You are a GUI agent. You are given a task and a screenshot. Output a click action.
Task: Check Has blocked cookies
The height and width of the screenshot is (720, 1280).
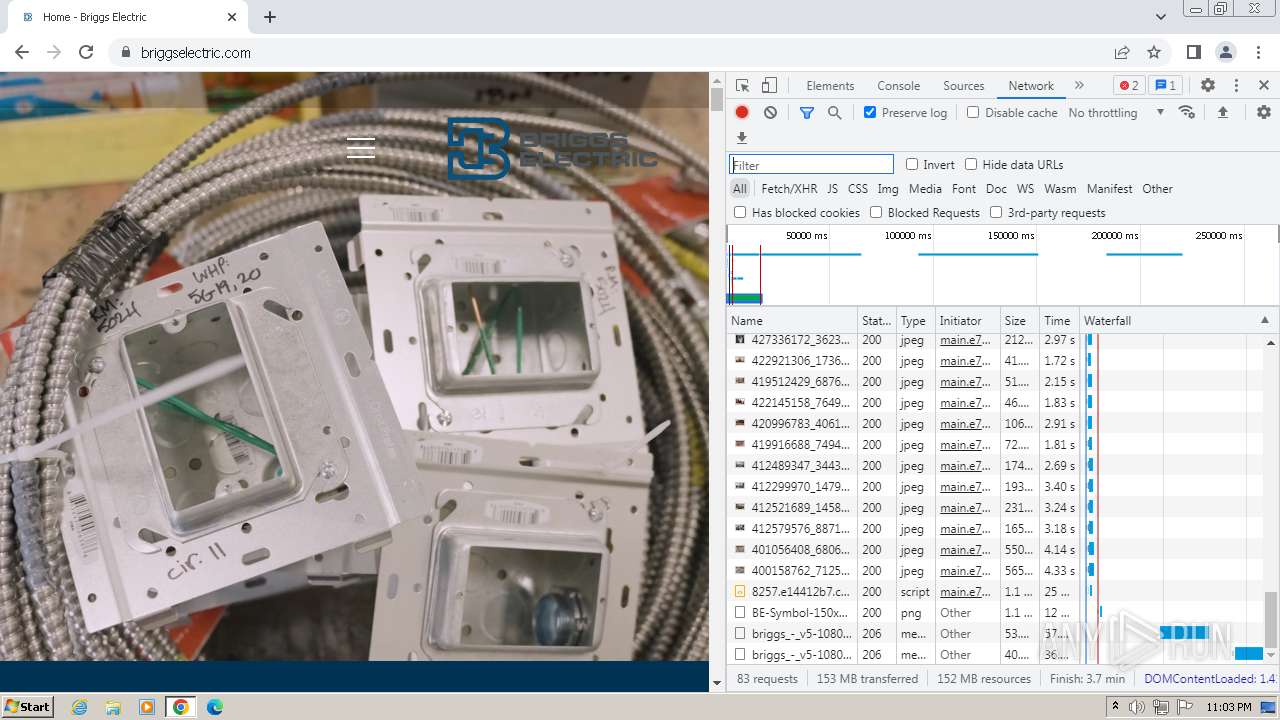pos(740,213)
